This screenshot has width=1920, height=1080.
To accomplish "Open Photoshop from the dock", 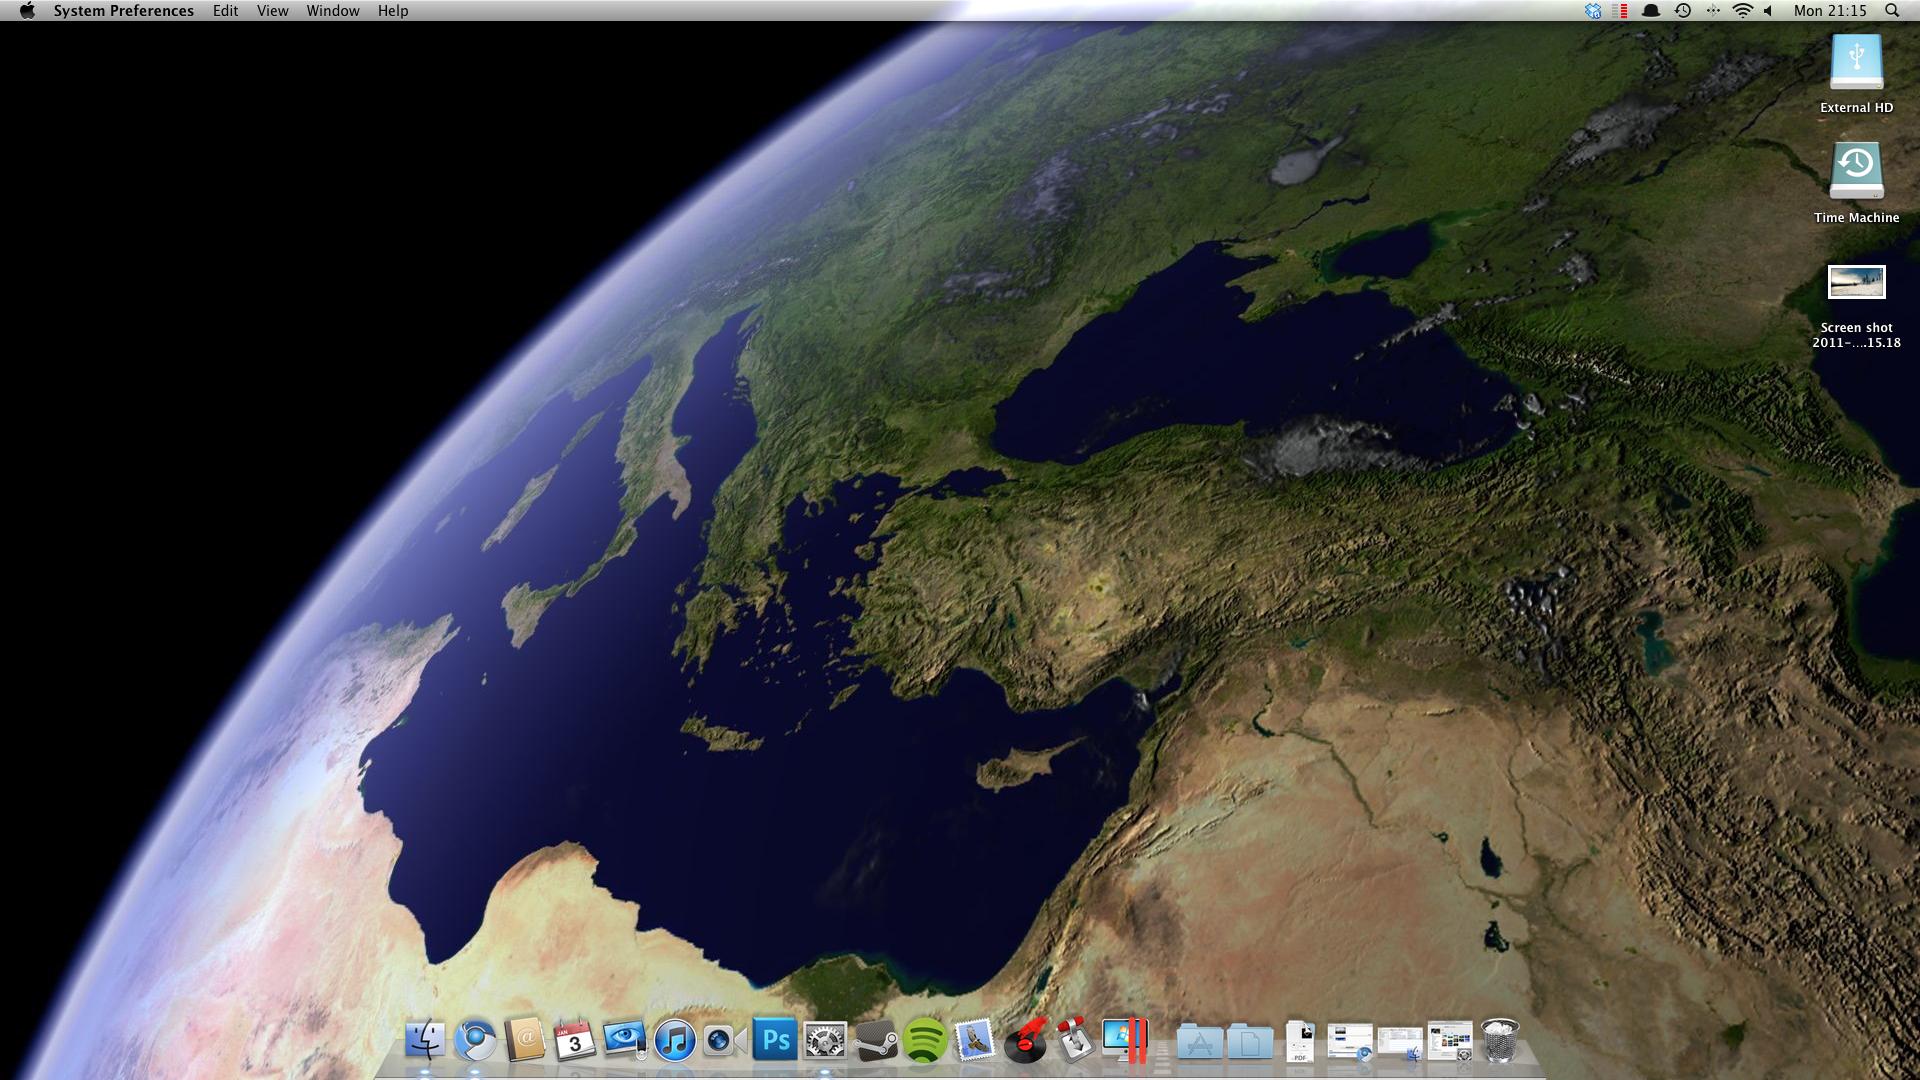I will click(776, 1041).
